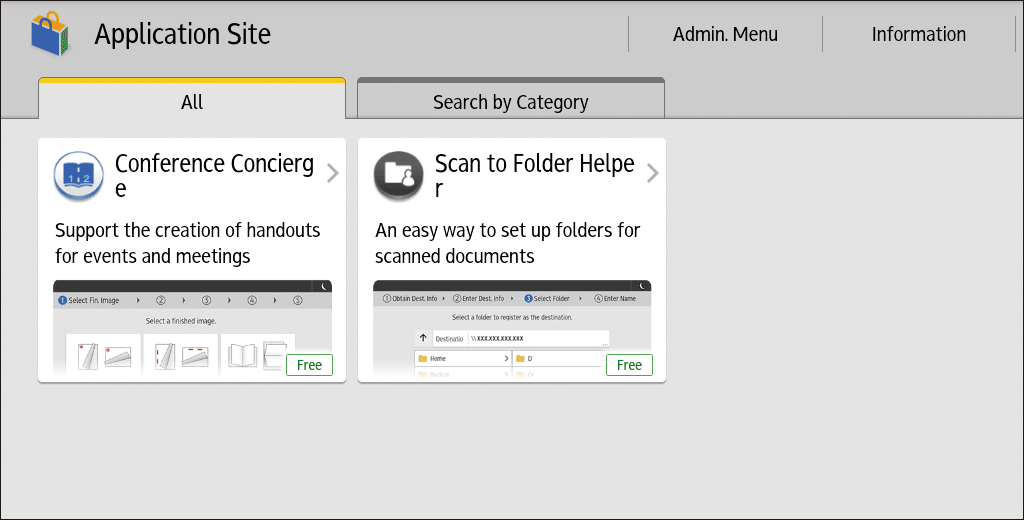The height and width of the screenshot is (520, 1024).
Task: Click the moon icon in Scan to Folder preview
Action: tap(643, 286)
